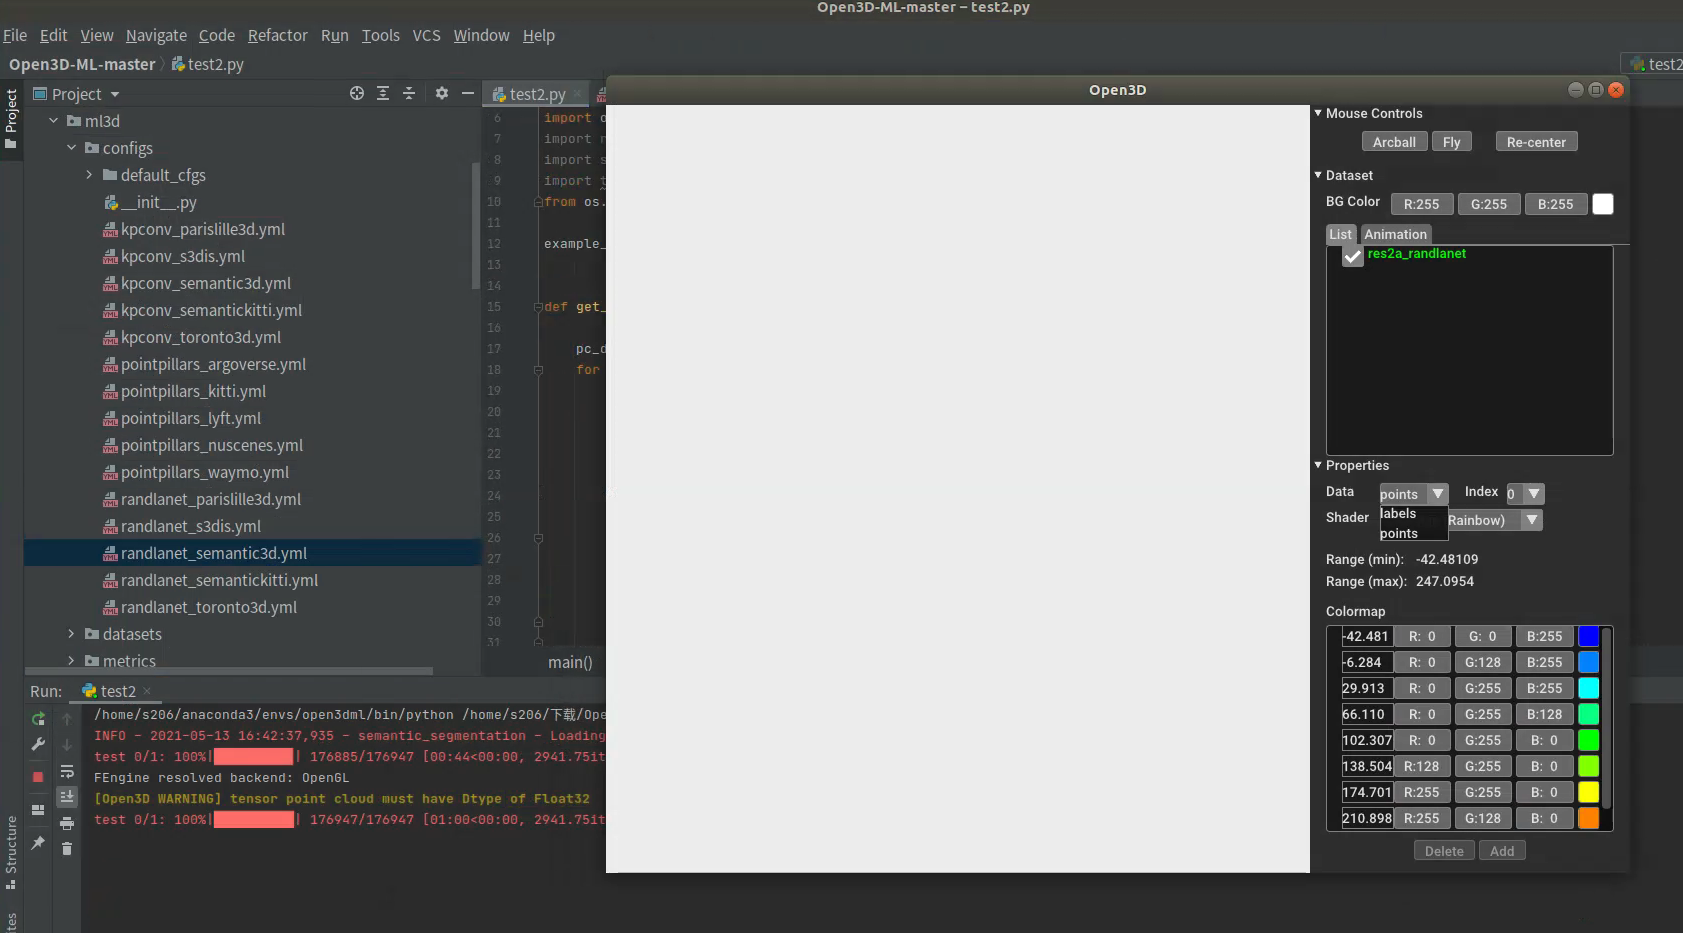Open Project panel settings gear
Screen dimensions: 1683x933
[441, 93]
